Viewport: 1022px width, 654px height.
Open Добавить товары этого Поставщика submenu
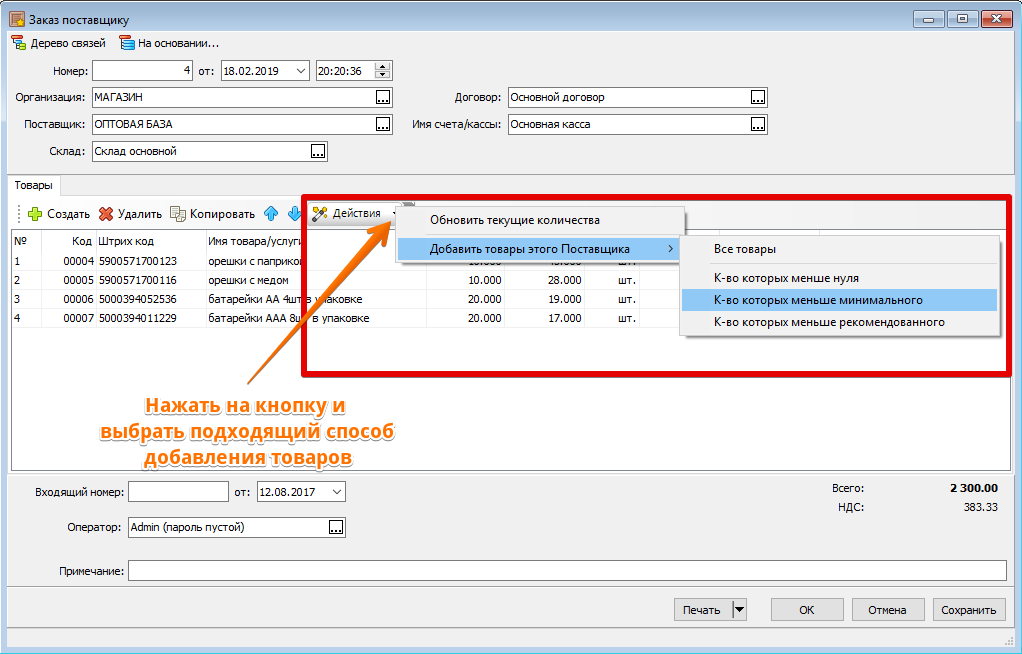pos(538,249)
